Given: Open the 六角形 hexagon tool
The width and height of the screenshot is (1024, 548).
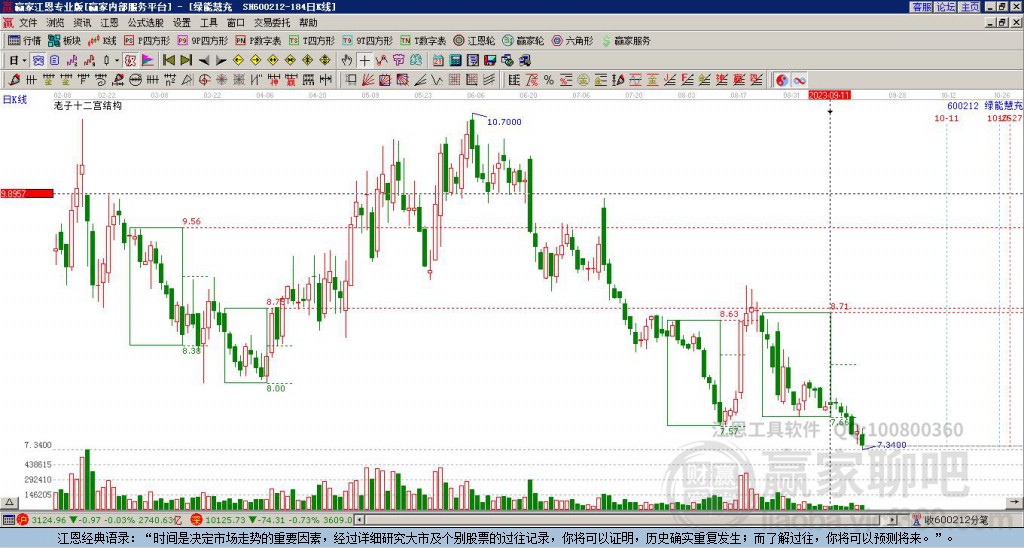Looking at the screenshot, I should pyautogui.click(x=573, y=40).
